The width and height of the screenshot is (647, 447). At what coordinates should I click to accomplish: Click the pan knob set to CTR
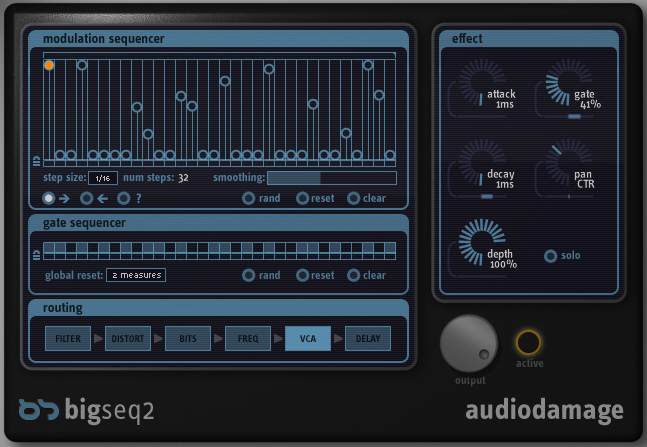tap(569, 163)
